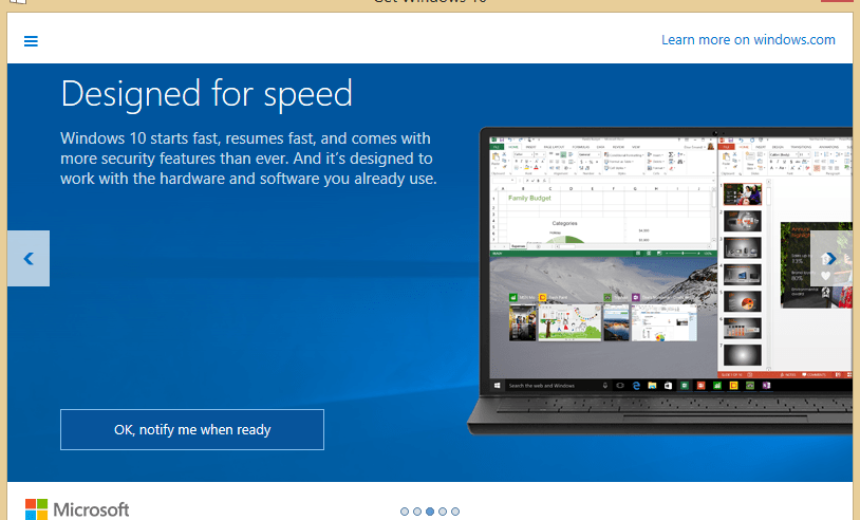
Task: Click the Microsoft logo
Action: pos(77,509)
